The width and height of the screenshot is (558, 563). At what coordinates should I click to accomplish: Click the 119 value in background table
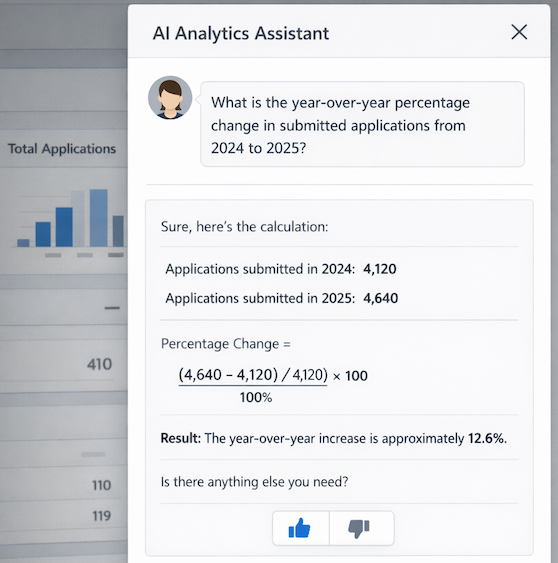[102, 516]
